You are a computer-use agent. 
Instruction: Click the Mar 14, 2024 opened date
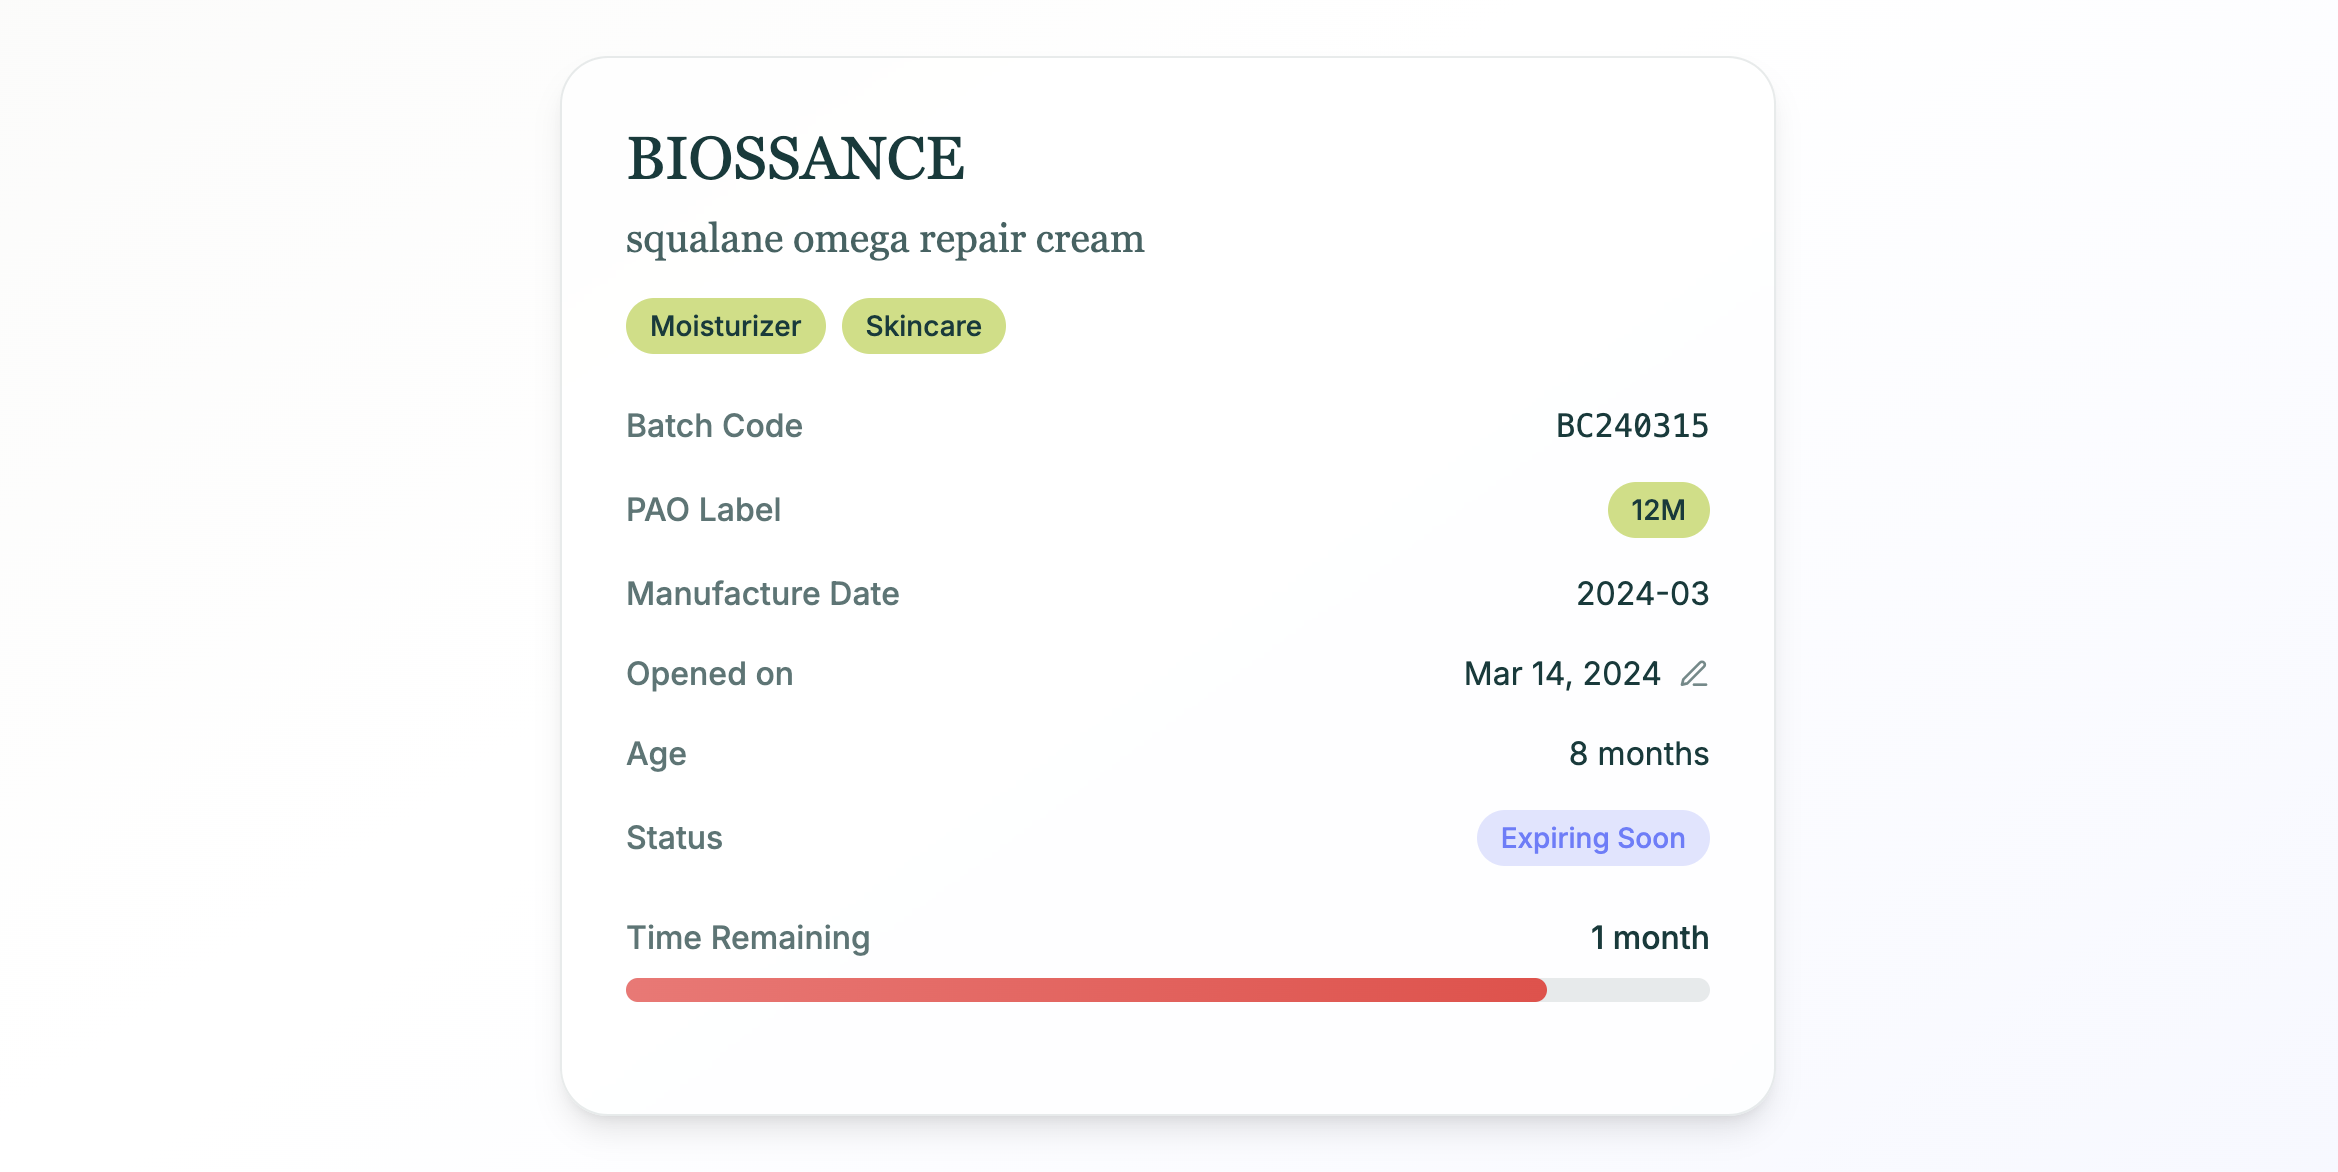pyautogui.click(x=1561, y=674)
